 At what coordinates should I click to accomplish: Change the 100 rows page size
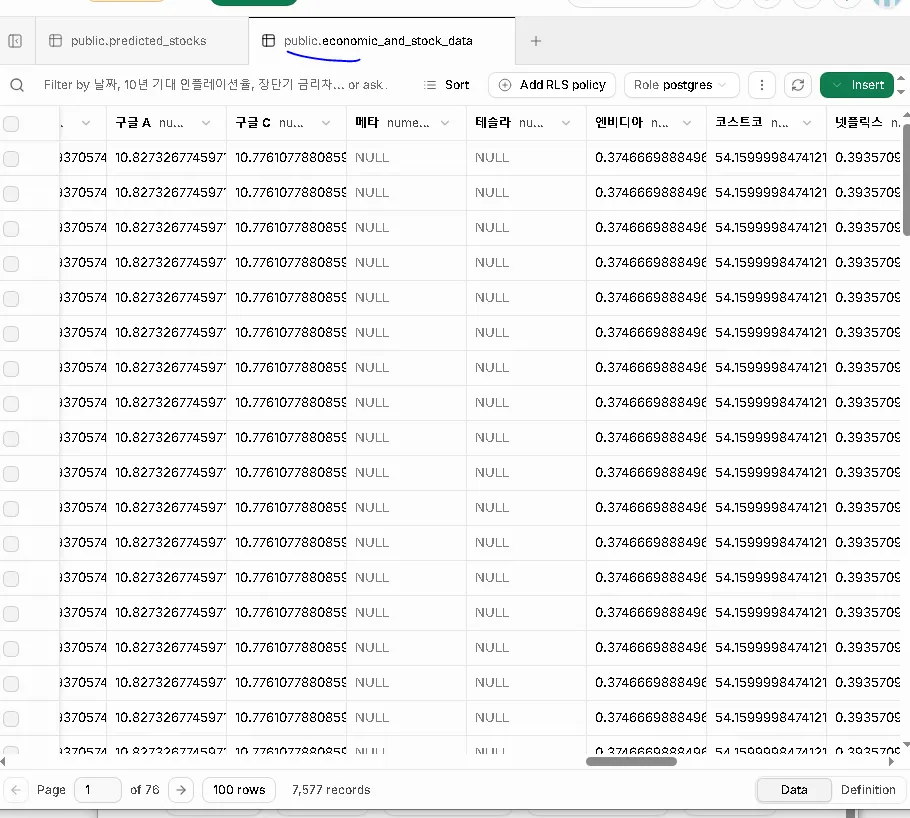pyautogui.click(x=239, y=790)
